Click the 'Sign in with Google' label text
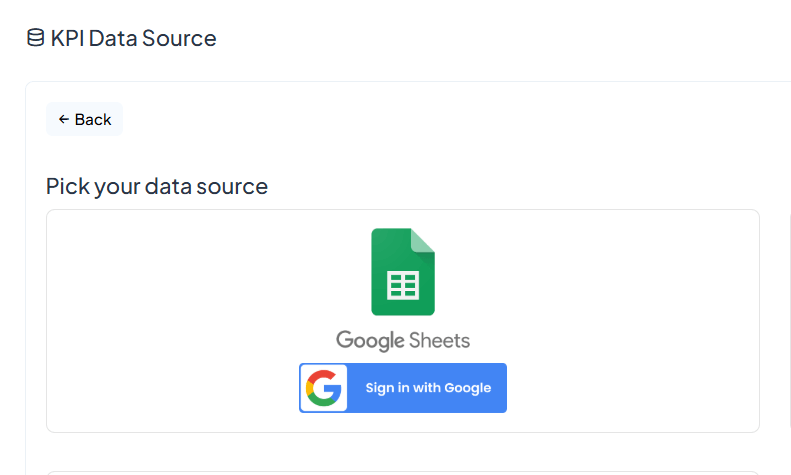This screenshot has height=475, width=791. (x=428, y=388)
